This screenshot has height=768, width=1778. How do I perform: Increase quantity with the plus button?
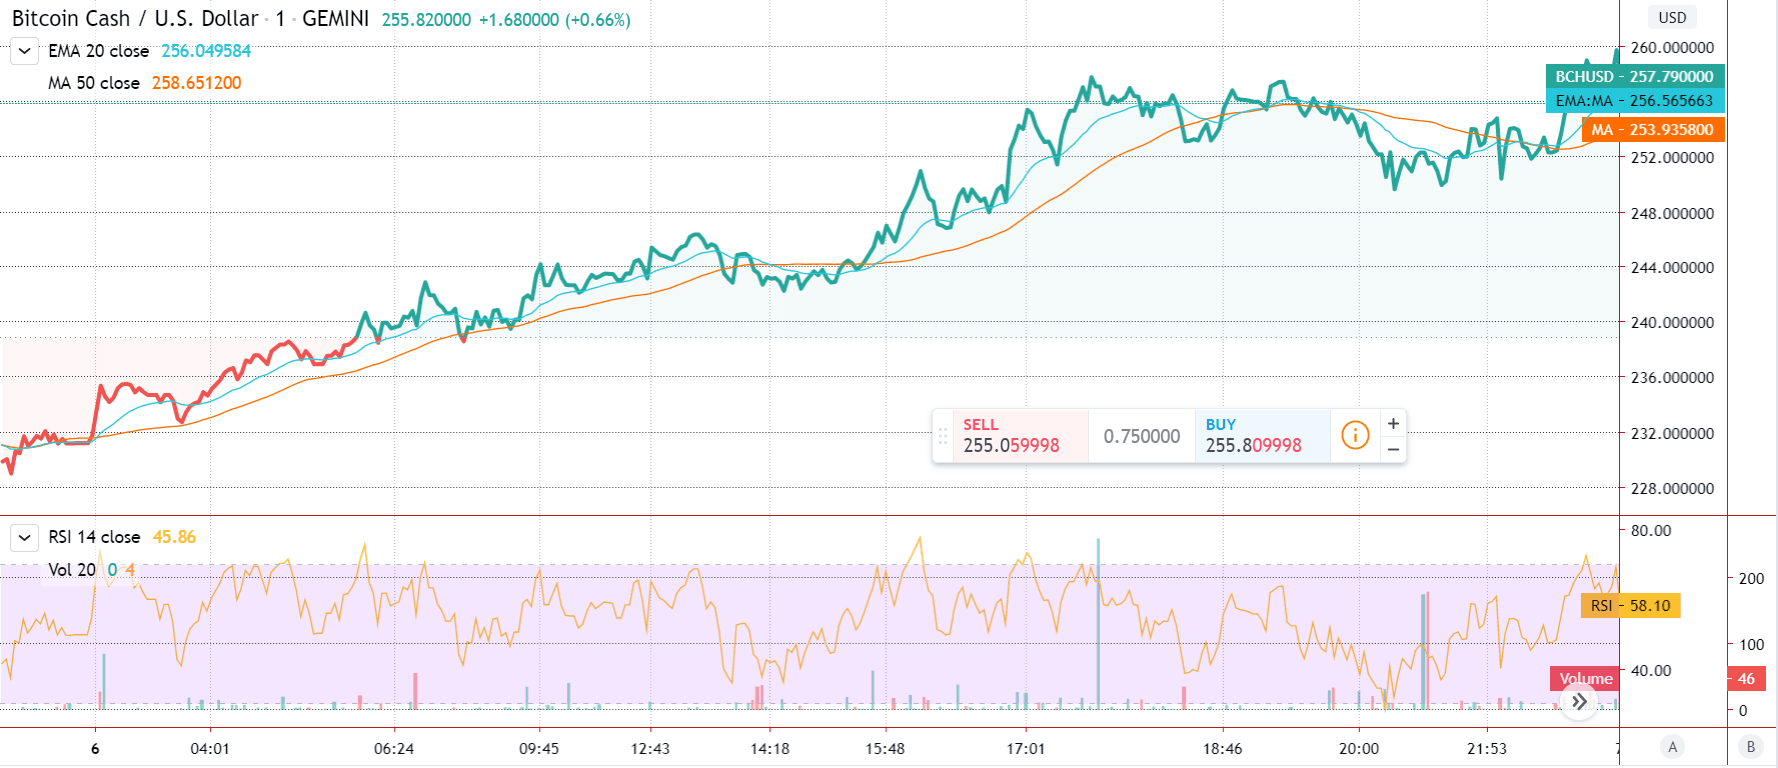pos(1393,423)
